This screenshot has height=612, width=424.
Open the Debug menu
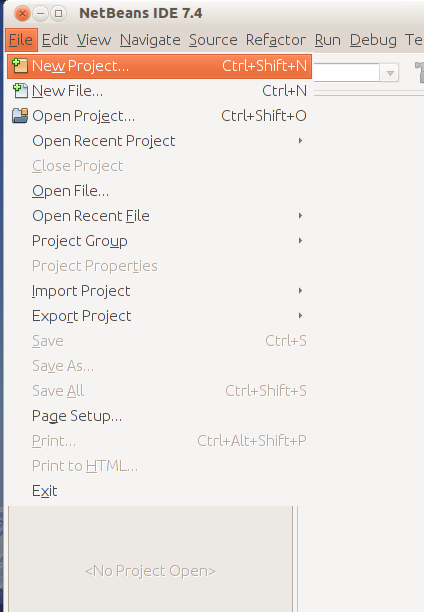[x=373, y=40]
